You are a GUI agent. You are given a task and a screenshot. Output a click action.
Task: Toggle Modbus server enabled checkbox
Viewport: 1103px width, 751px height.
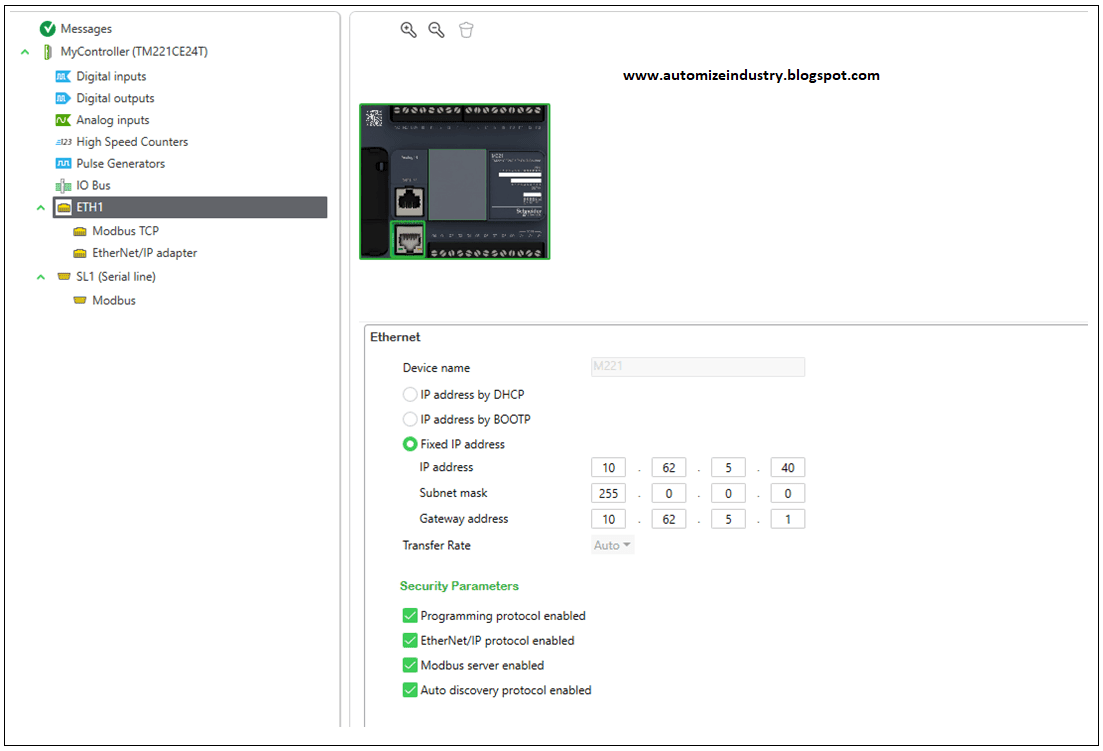[x=409, y=665]
